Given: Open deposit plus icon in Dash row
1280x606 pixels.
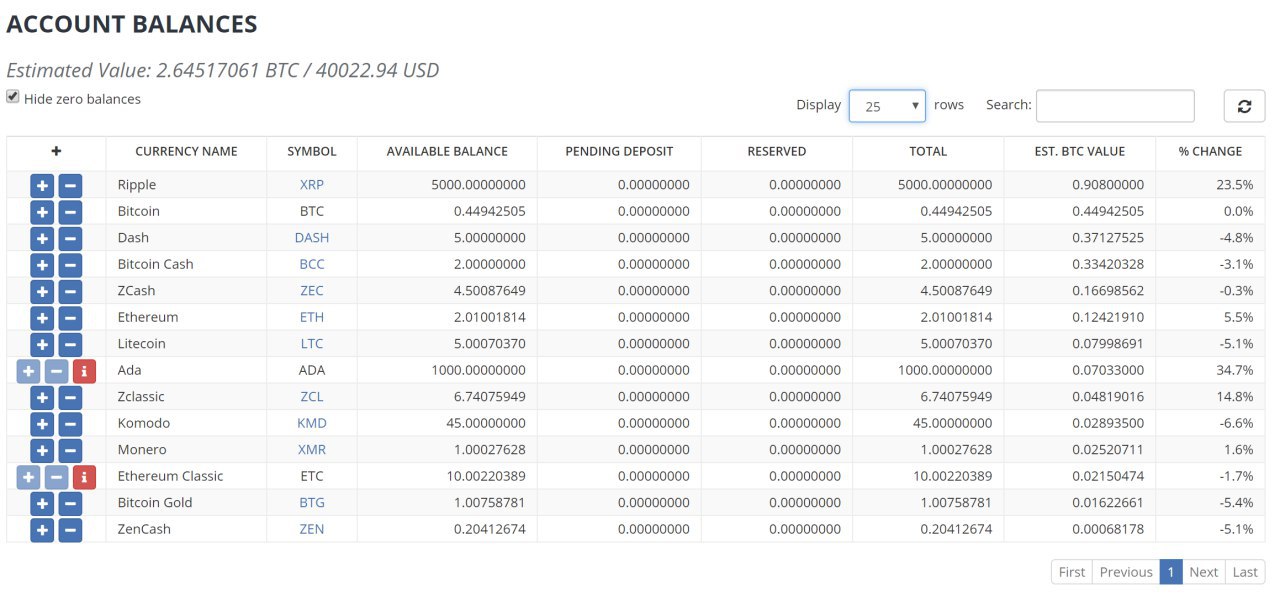Looking at the screenshot, I should (42, 238).
